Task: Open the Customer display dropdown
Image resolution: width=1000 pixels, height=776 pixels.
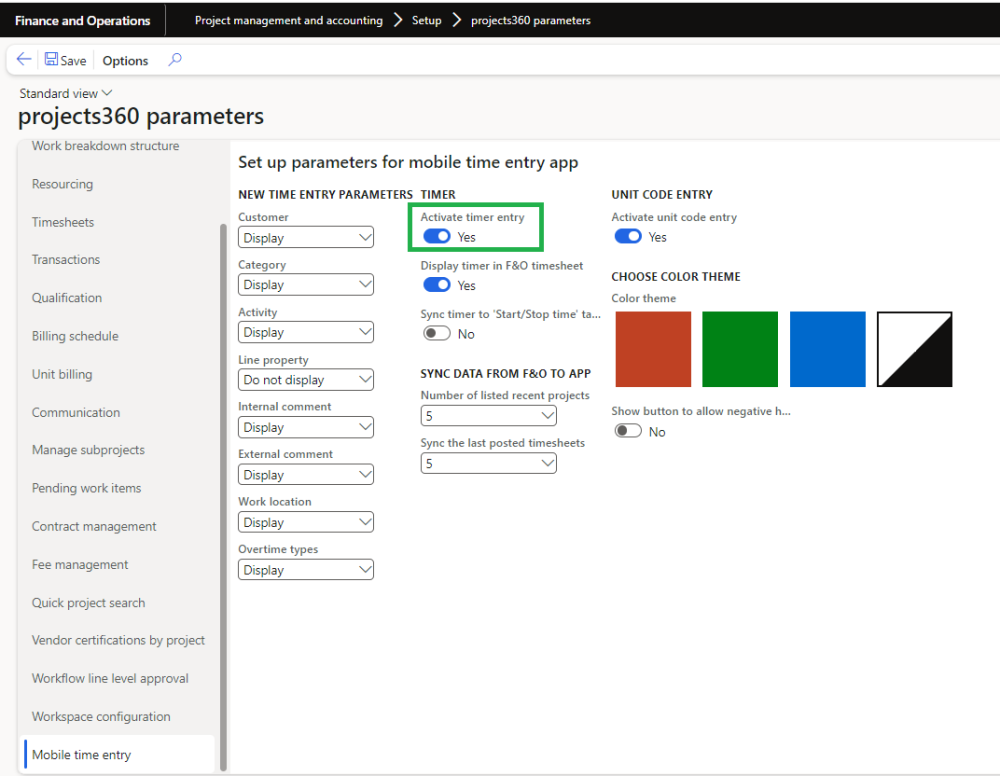Action: point(306,238)
